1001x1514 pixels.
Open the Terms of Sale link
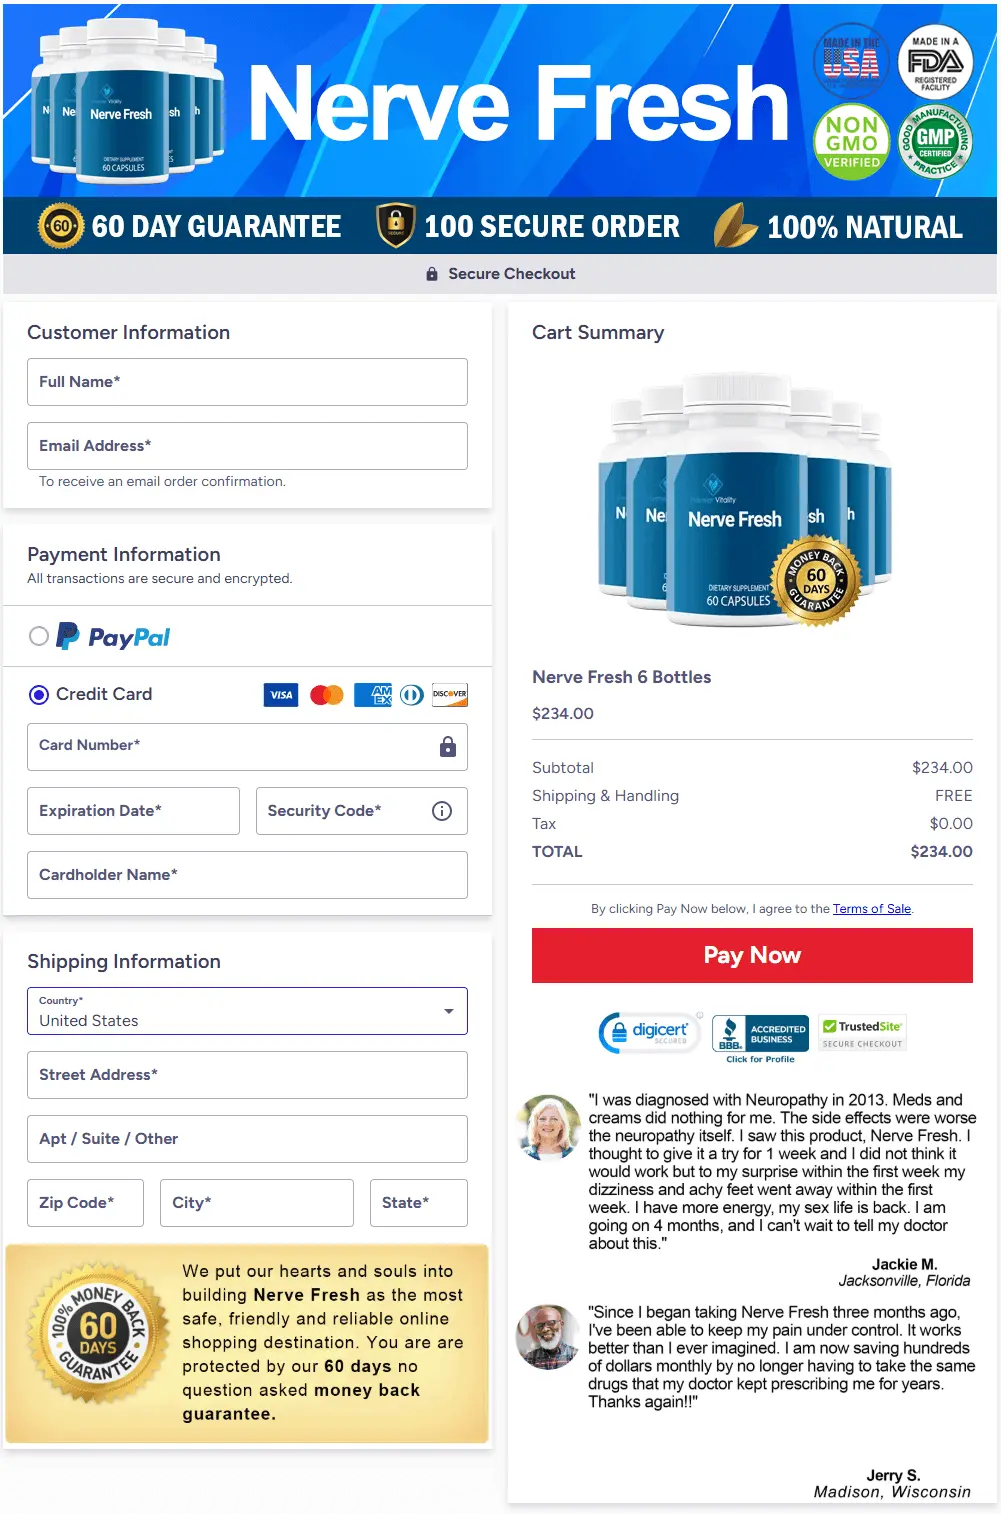[872, 909]
